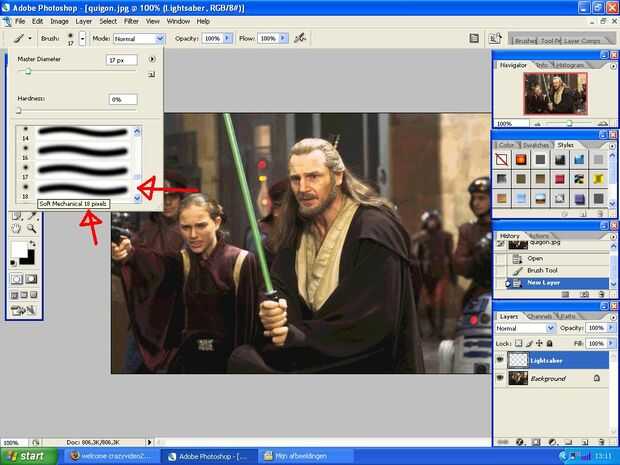Click the foreground color swatch
This screenshot has height=465, width=620.
point(19,250)
